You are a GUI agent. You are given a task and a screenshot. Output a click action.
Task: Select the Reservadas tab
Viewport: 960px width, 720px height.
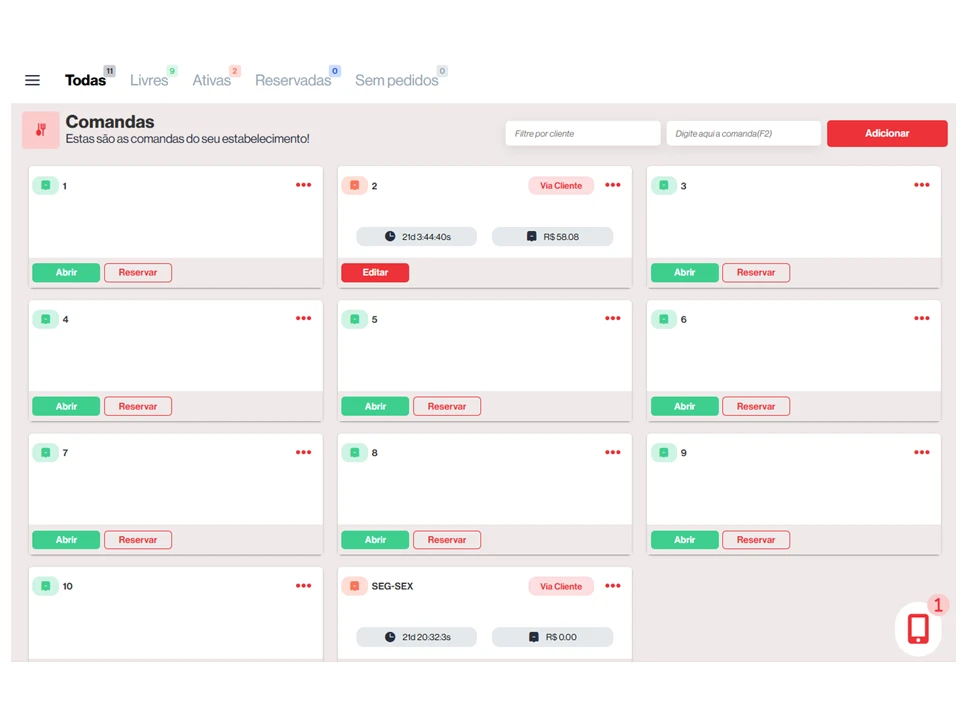[292, 80]
